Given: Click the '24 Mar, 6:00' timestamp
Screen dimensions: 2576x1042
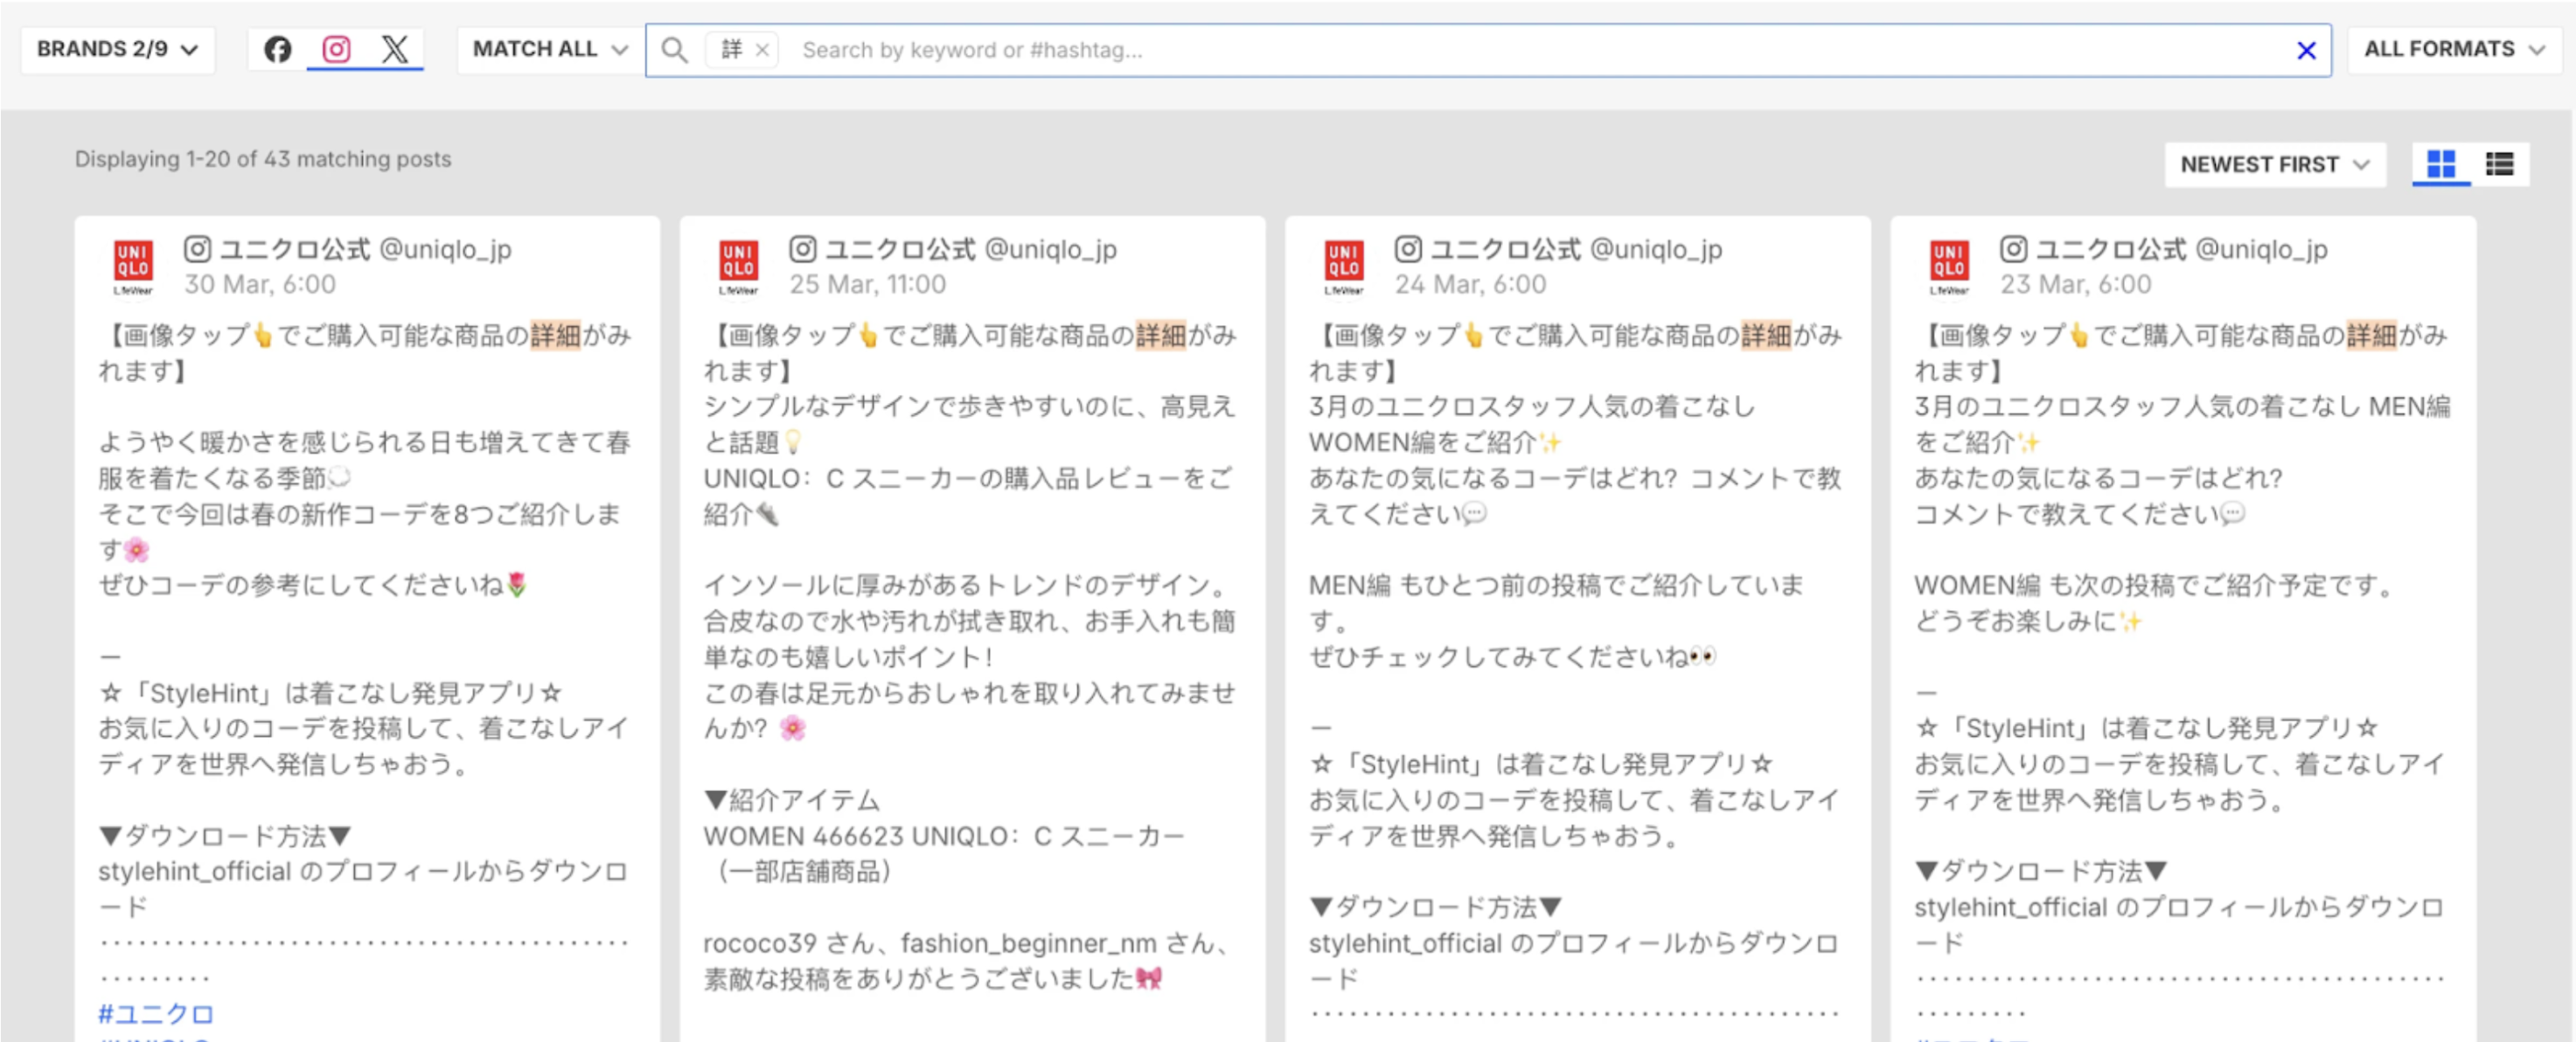Looking at the screenshot, I should [1471, 285].
